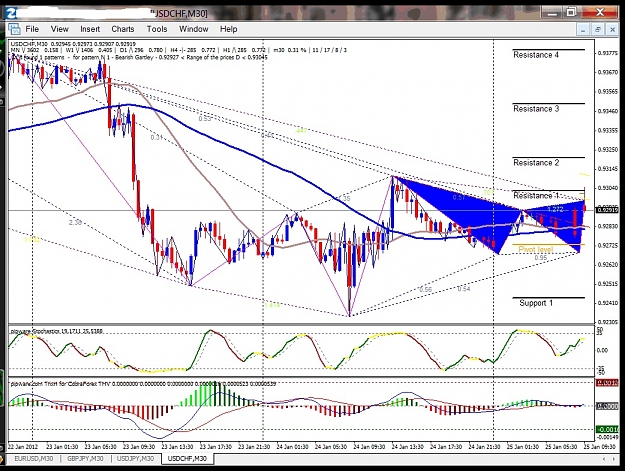The height and width of the screenshot is (471, 625).
Task: Open the File menu
Action: coord(32,29)
